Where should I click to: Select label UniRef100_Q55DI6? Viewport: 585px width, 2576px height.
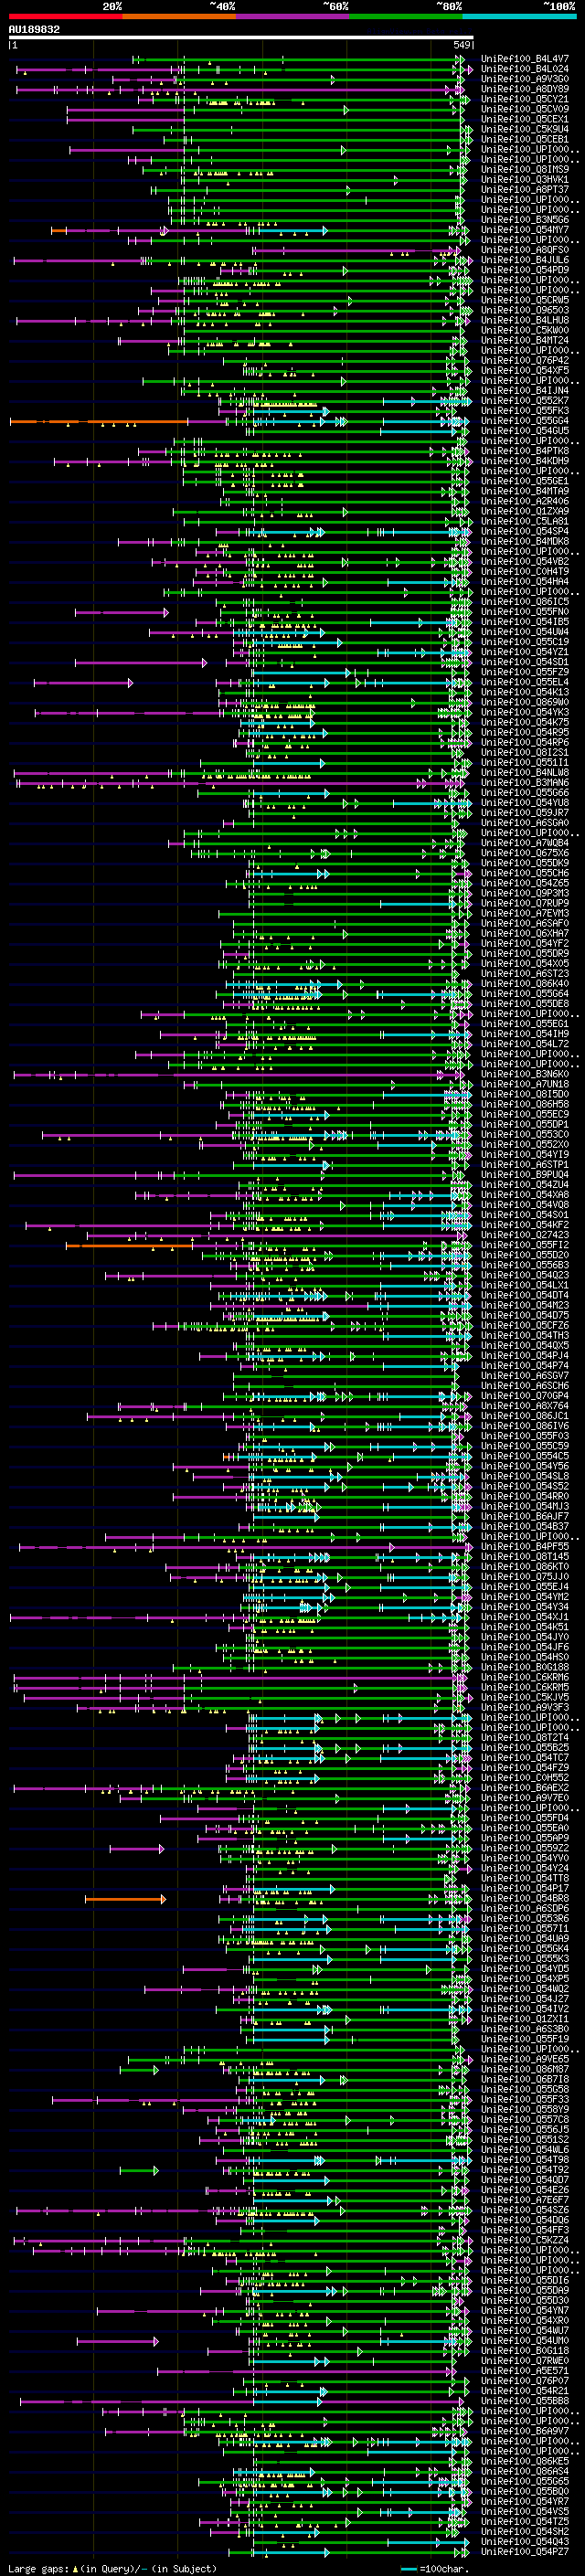(x=525, y=2280)
